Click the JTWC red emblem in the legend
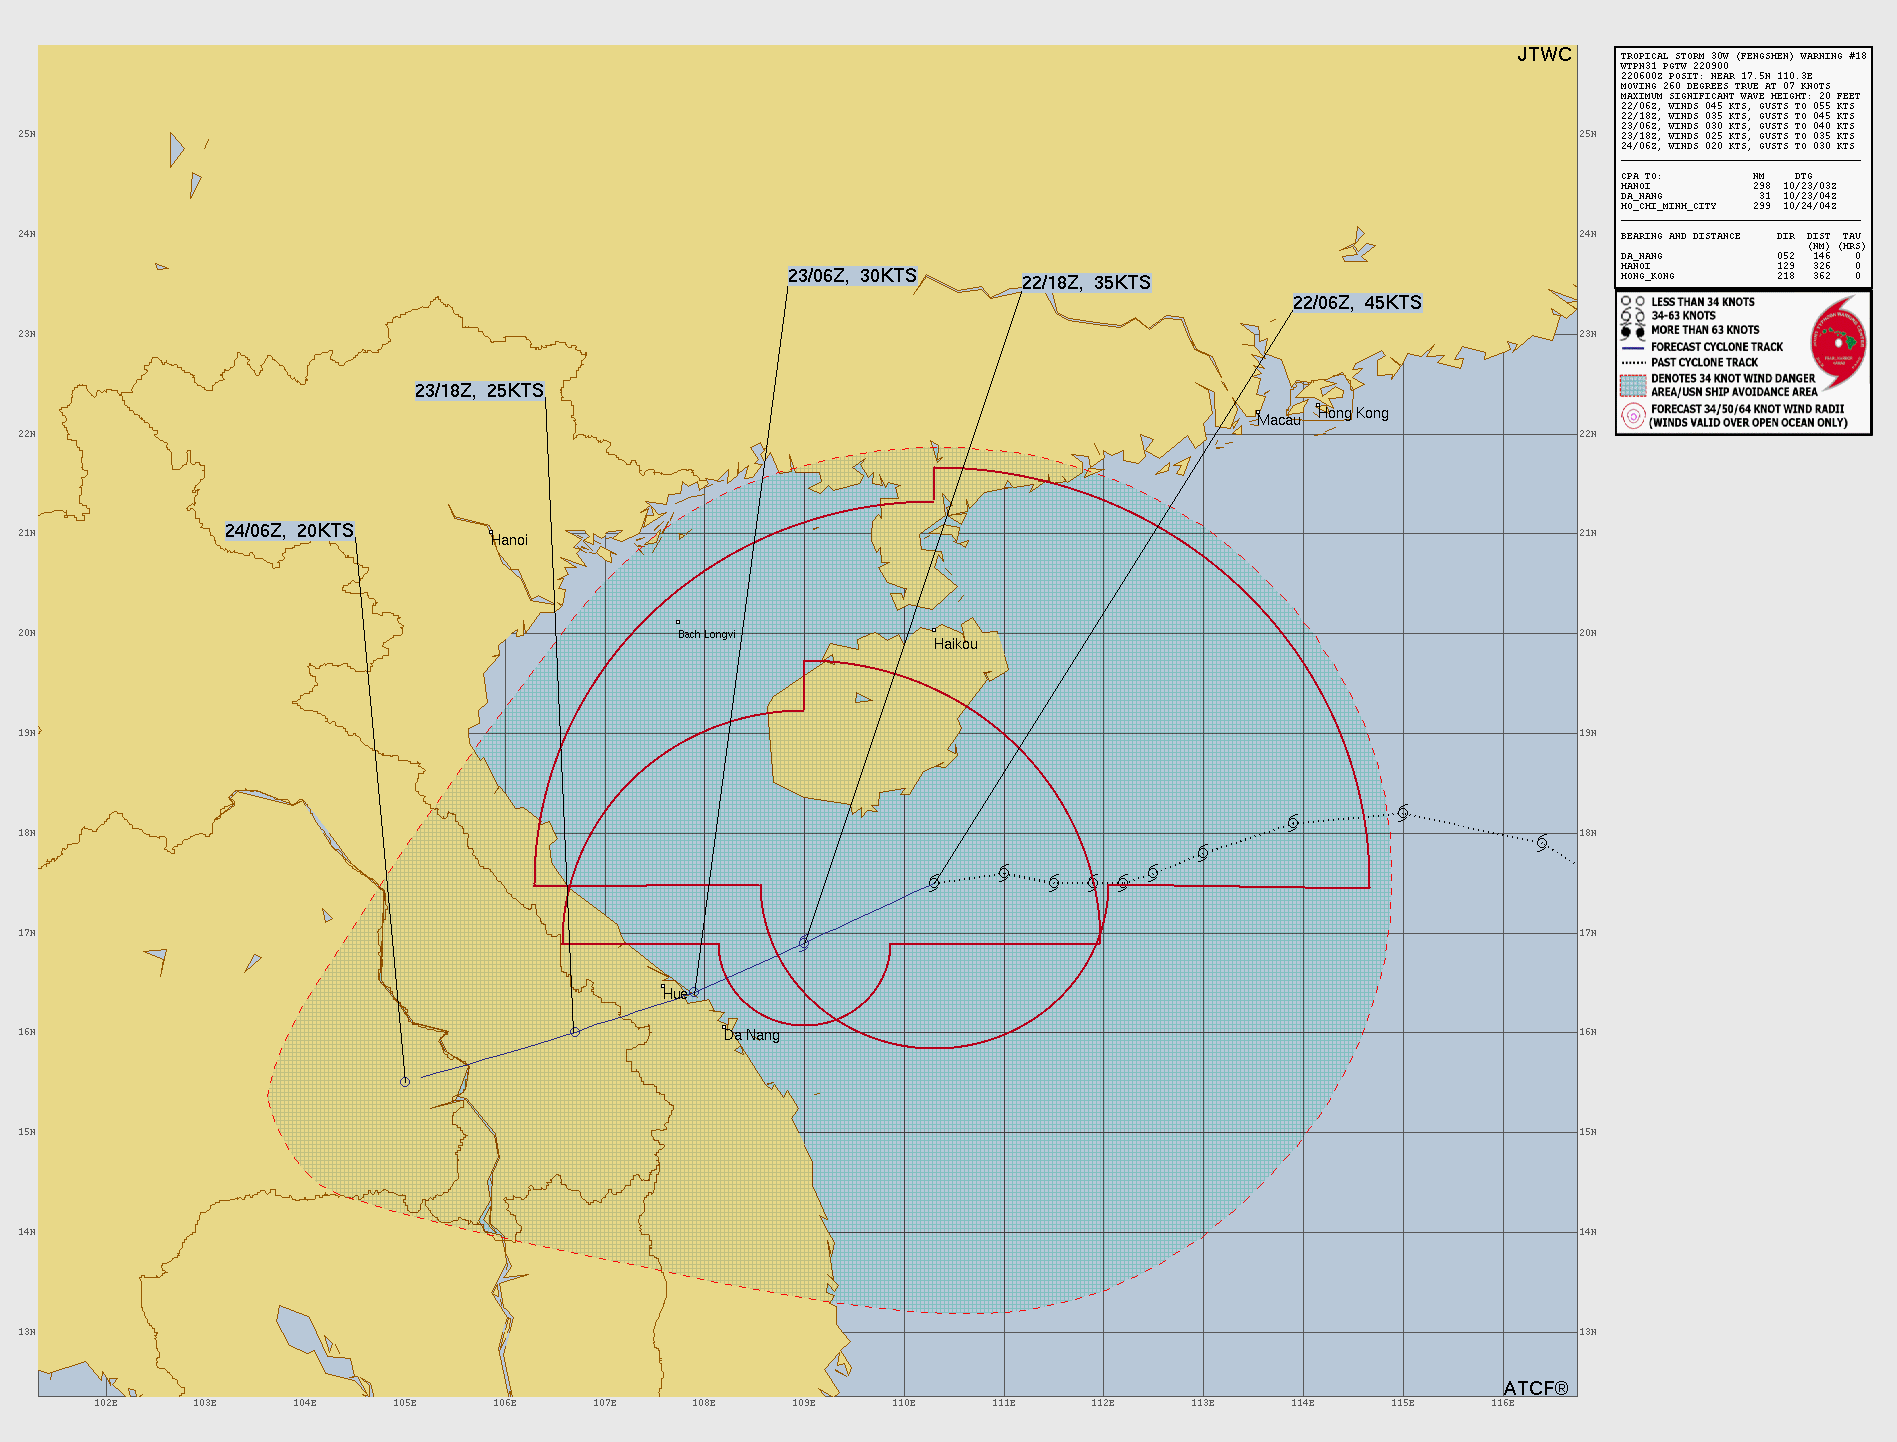Screen dimensions: 1897x1442 pos(1838,343)
